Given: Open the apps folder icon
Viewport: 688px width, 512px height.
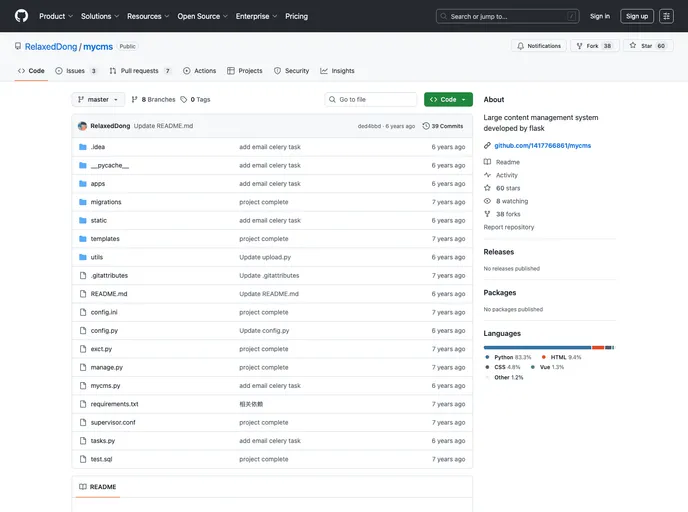Looking at the screenshot, I should pos(82,184).
